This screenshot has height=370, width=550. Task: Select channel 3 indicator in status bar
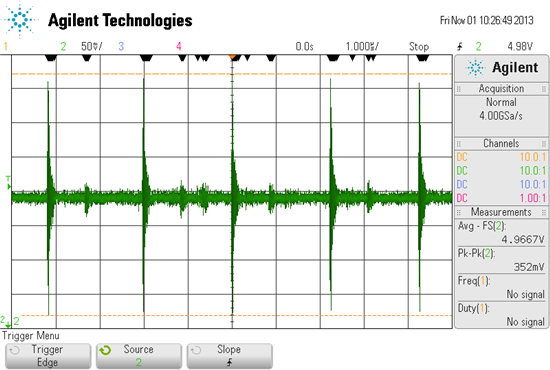click(x=121, y=46)
